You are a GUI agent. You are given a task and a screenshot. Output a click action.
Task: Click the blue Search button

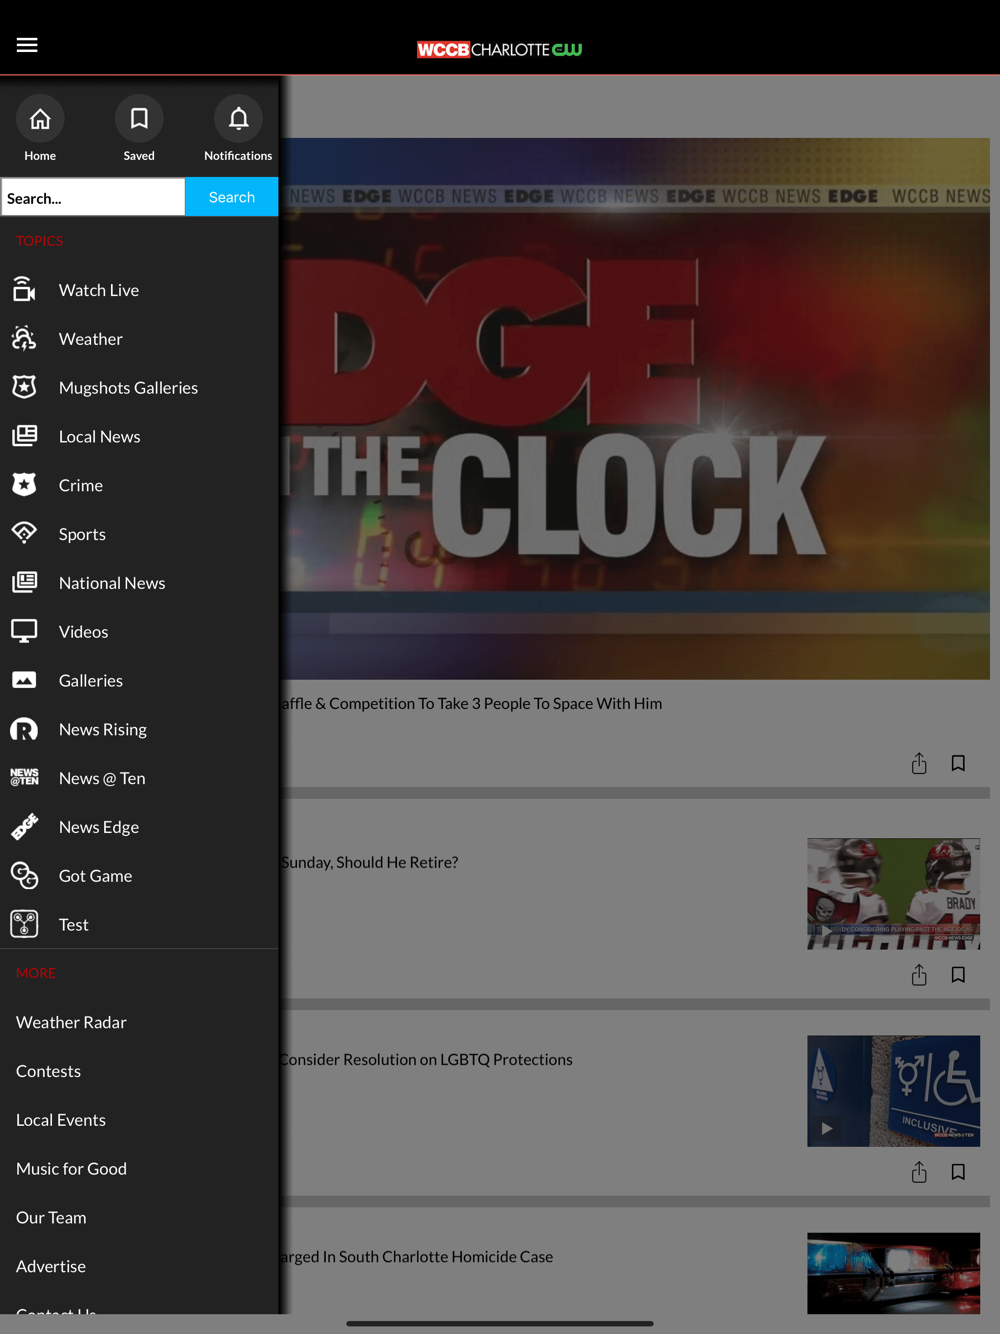click(231, 197)
